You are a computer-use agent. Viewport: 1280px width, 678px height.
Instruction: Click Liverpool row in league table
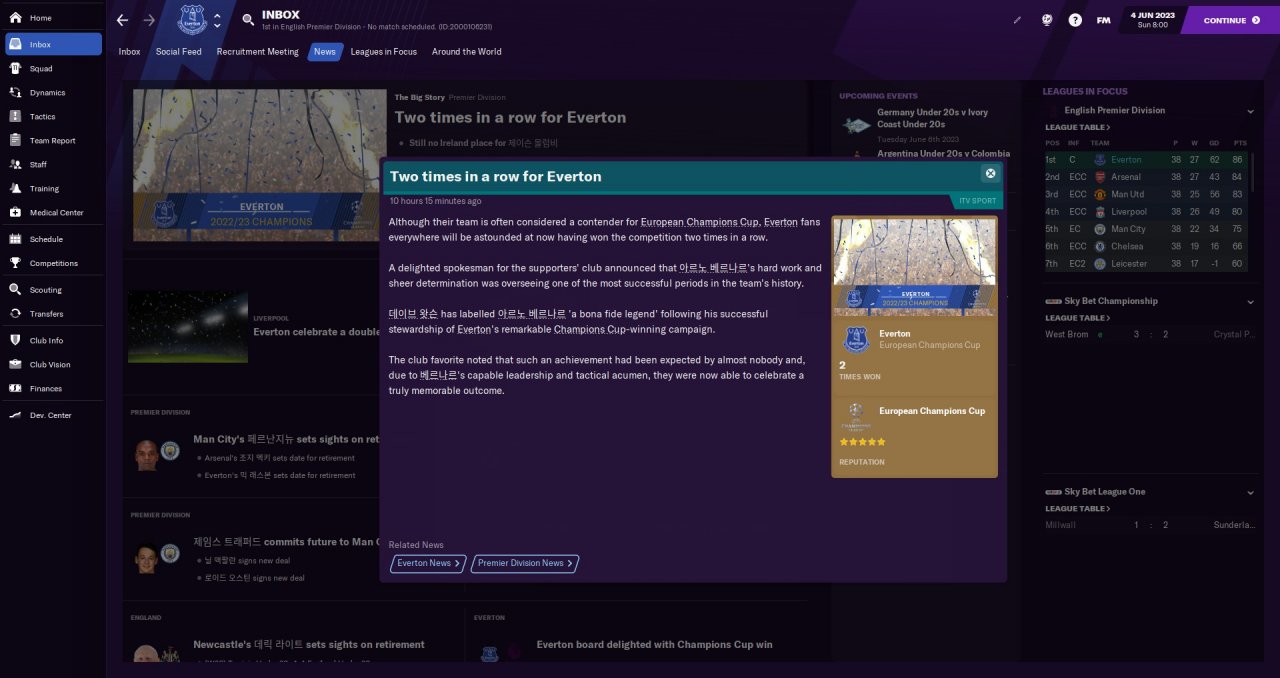coord(1148,212)
